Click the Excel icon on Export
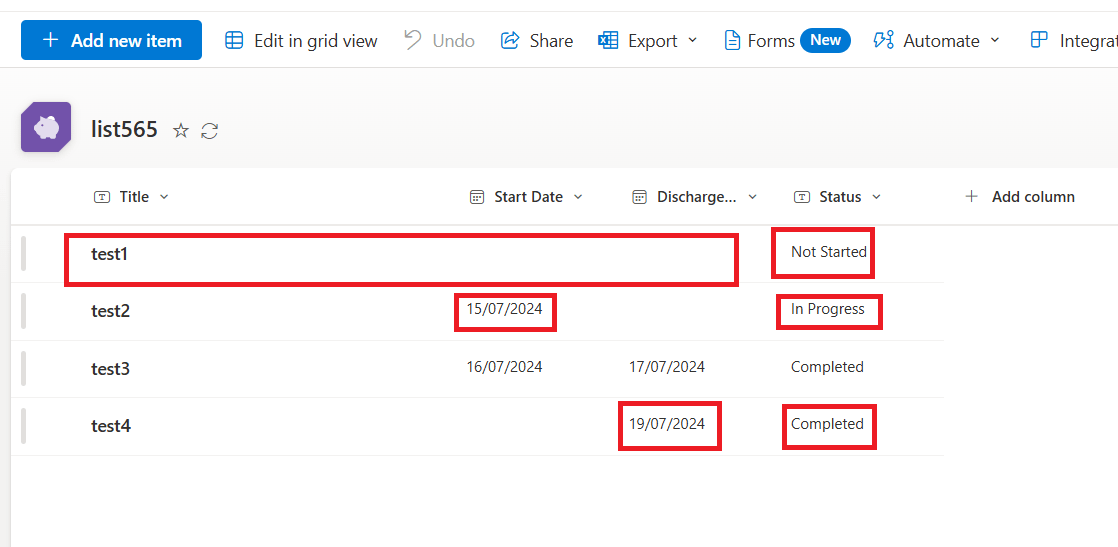The width and height of the screenshot is (1118, 547). coord(607,41)
